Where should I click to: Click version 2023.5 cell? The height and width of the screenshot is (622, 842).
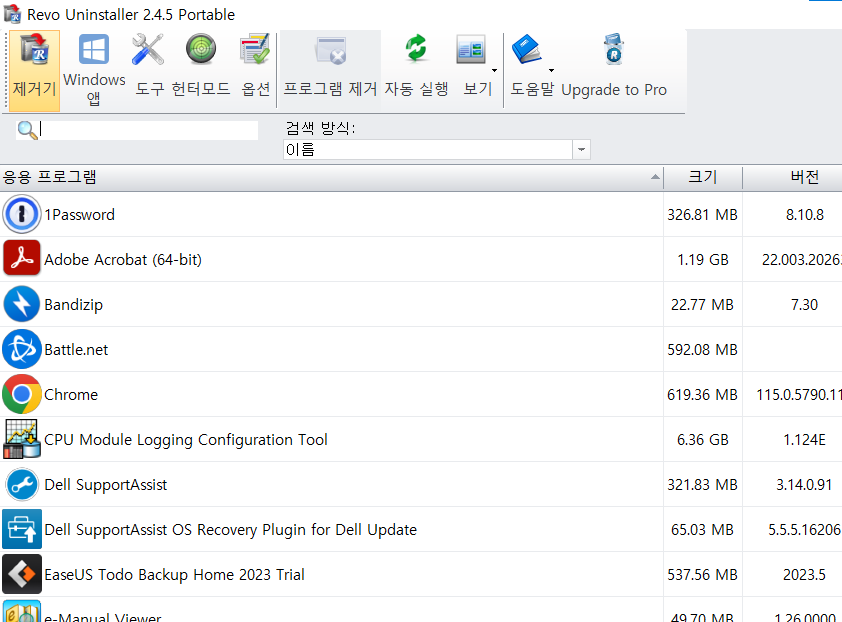coord(804,575)
